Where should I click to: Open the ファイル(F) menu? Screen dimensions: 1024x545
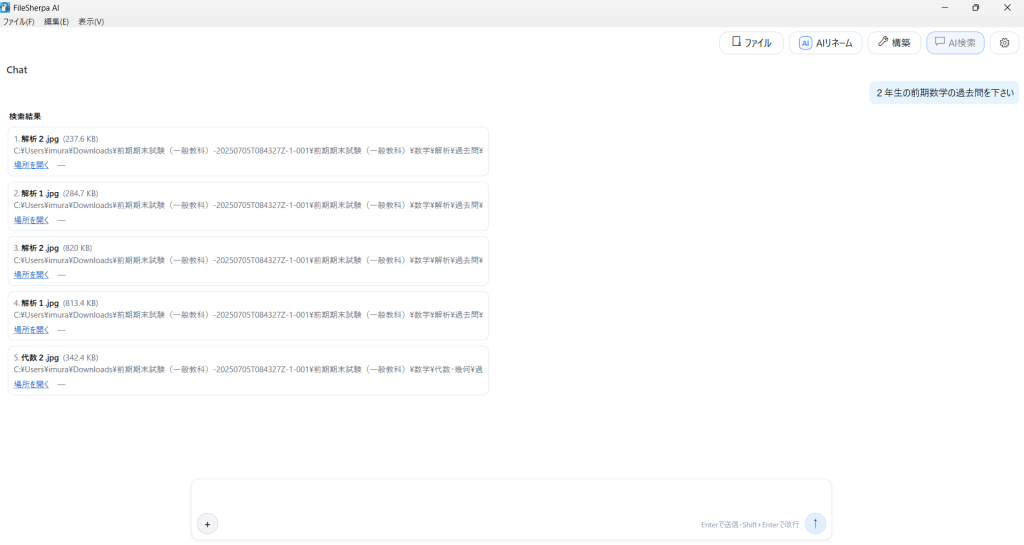[x=18, y=21]
